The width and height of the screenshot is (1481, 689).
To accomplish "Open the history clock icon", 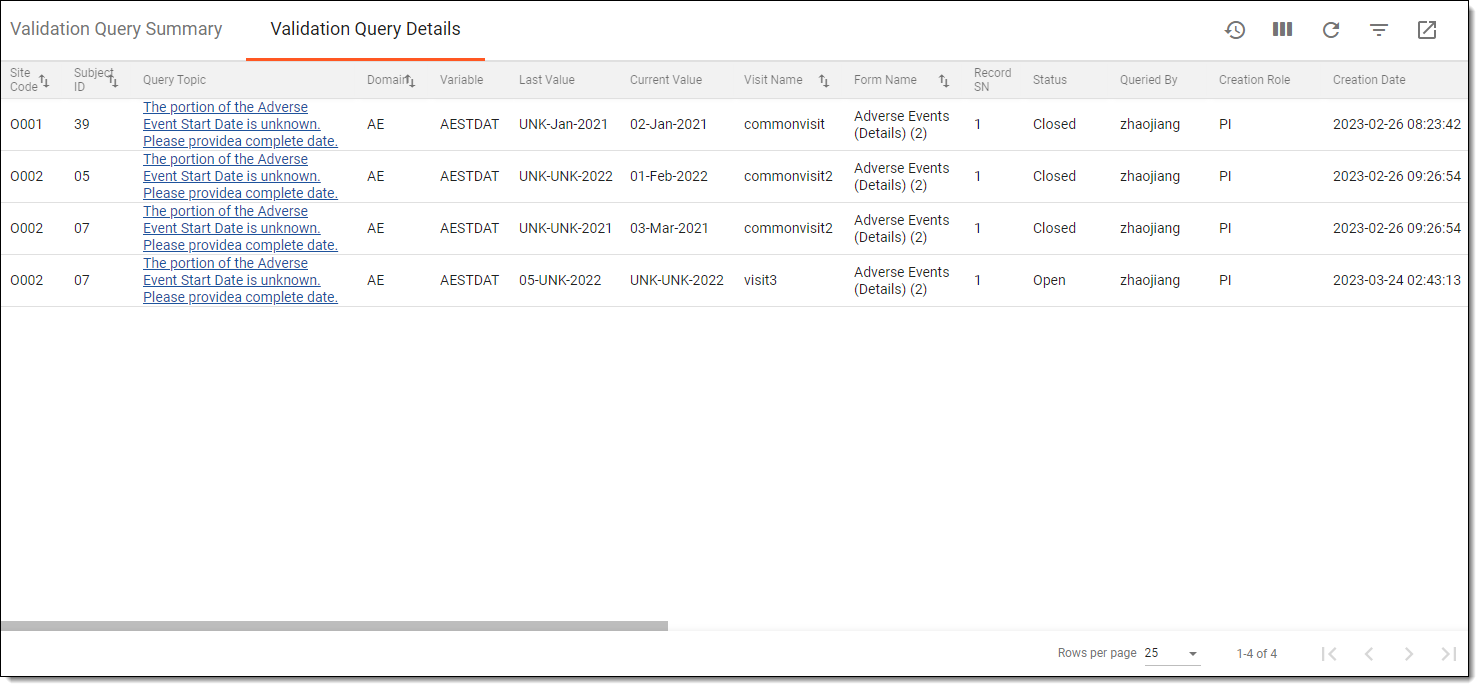I will [1235, 30].
